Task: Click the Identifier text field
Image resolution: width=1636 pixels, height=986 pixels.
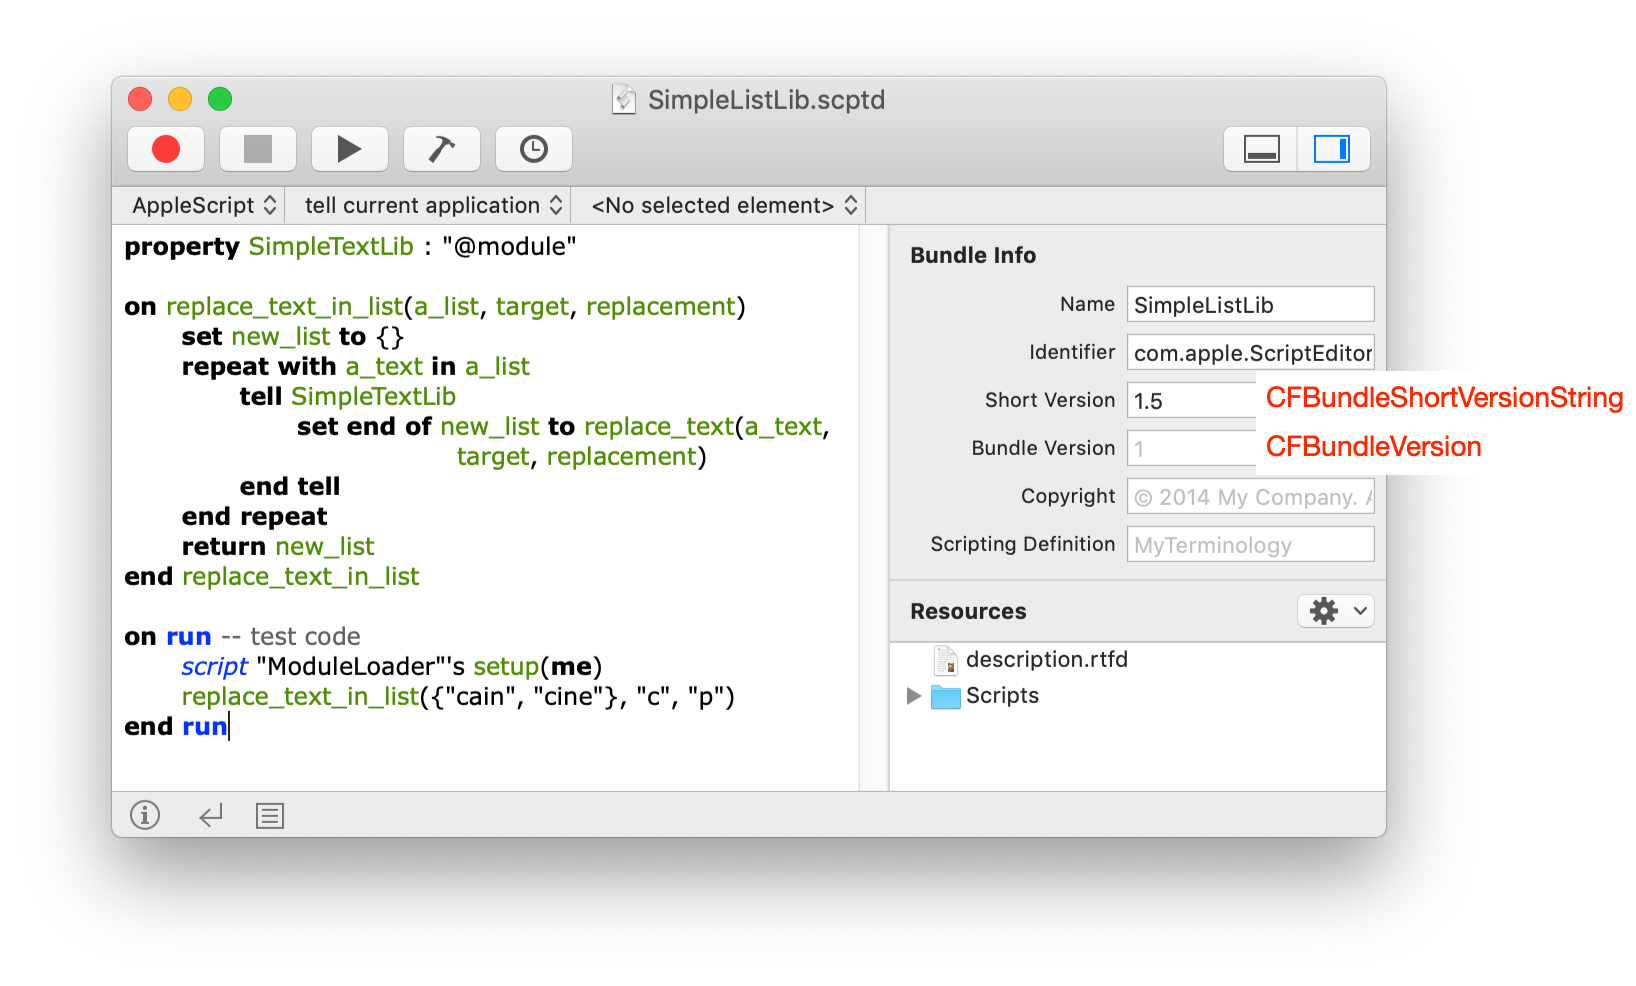Action: pyautogui.click(x=1249, y=353)
